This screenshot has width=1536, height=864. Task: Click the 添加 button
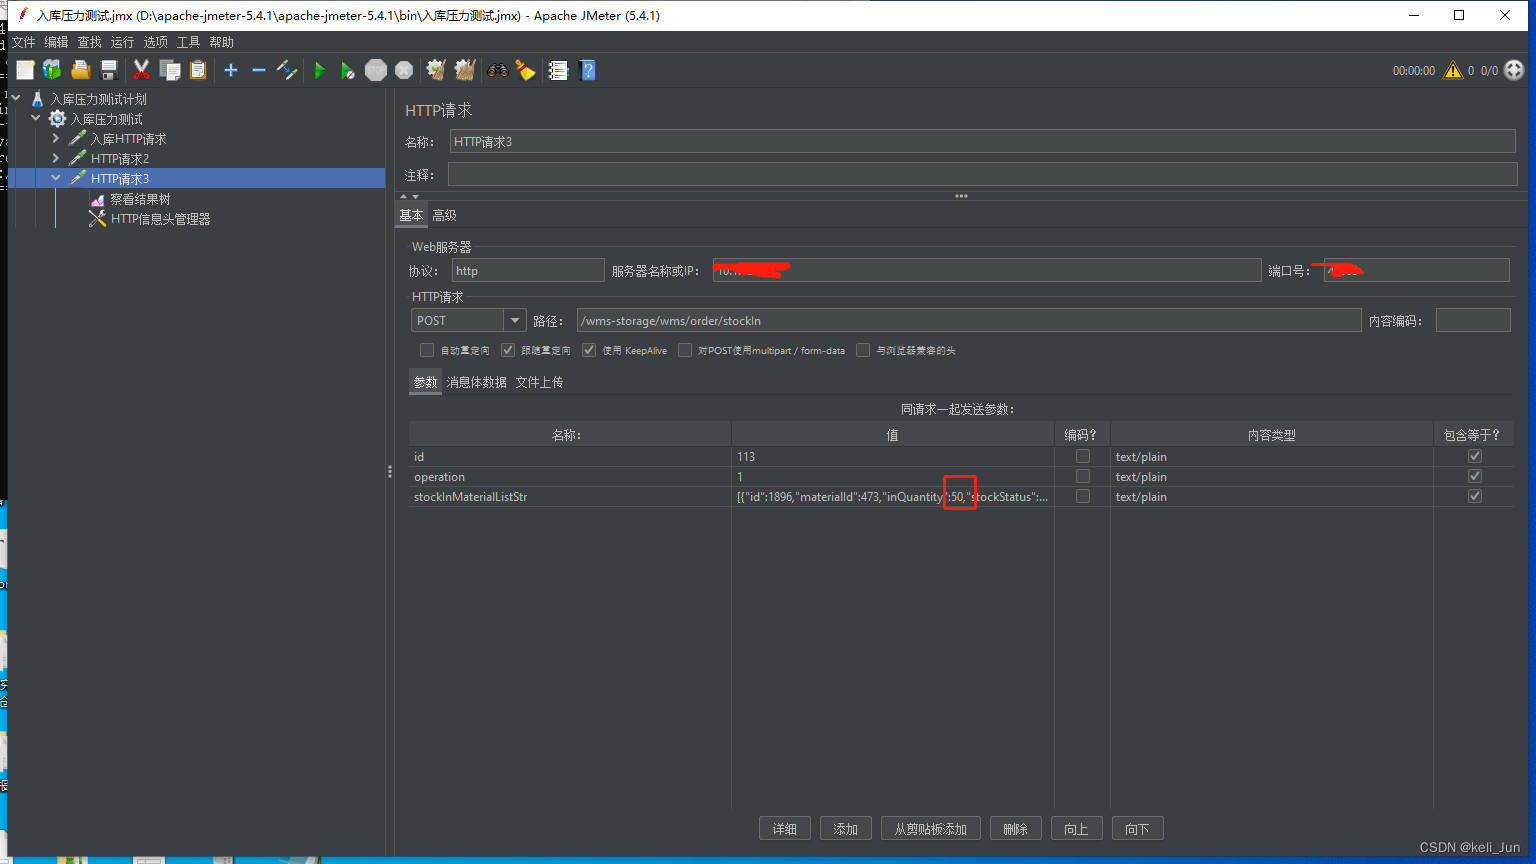point(846,828)
